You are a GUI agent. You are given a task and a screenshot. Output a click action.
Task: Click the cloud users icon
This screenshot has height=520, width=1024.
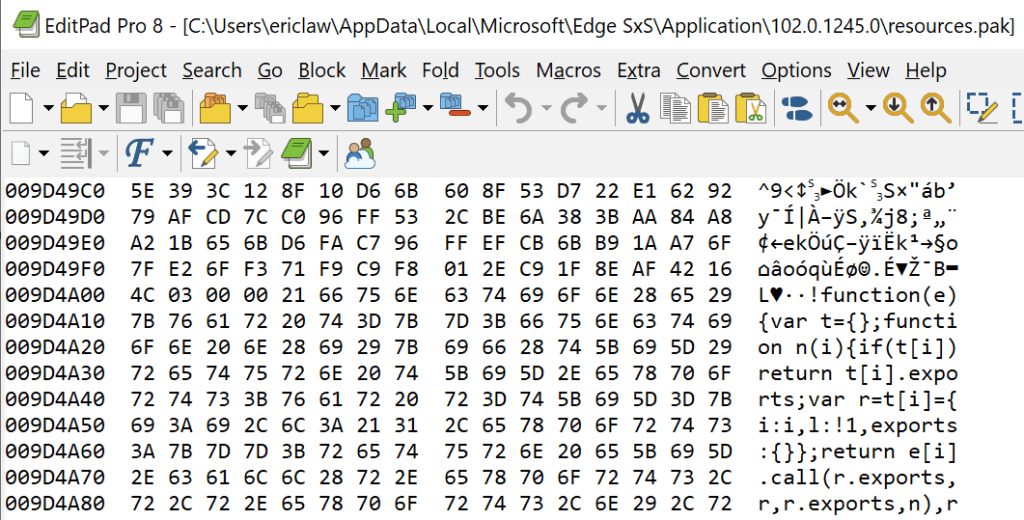pos(359,154)
